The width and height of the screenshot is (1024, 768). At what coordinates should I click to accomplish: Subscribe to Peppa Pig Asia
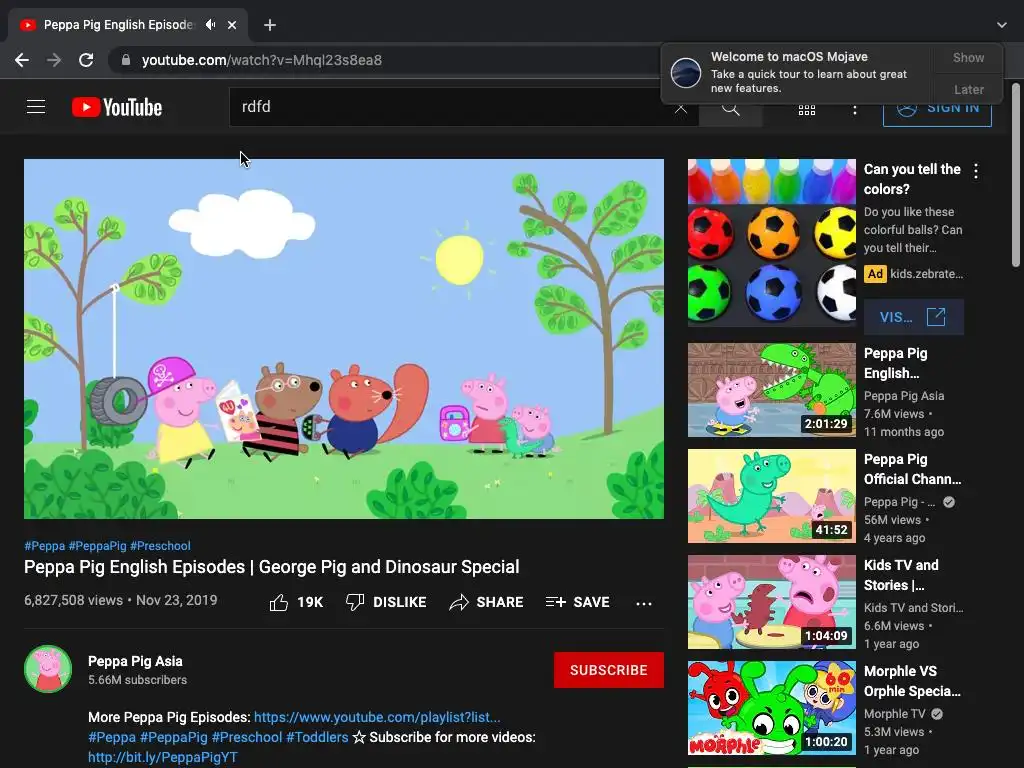pyautogui.click(x=609, y=670)
